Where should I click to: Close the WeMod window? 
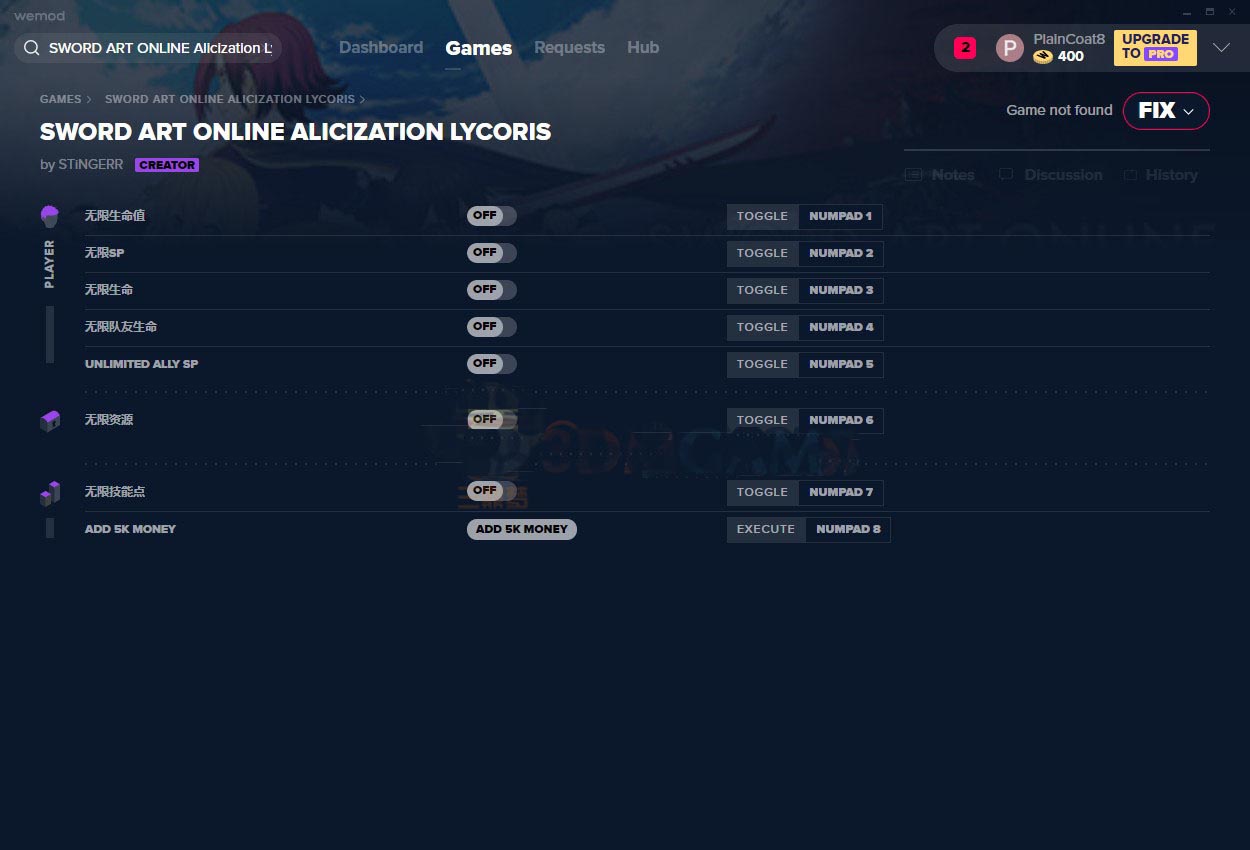[x=1233, y=12]
